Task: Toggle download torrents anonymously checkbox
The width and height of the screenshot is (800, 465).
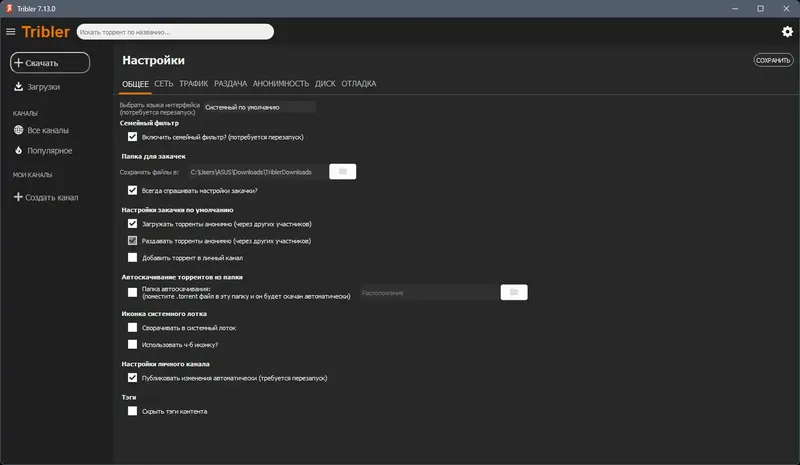Action: pyautogui.click(x=132, y=224)
